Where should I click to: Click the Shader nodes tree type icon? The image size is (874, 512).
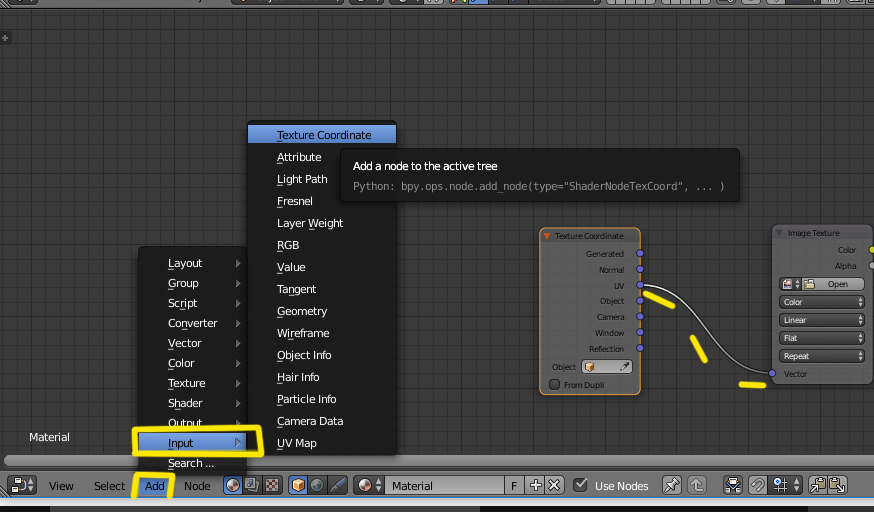[x=233, y=486]
